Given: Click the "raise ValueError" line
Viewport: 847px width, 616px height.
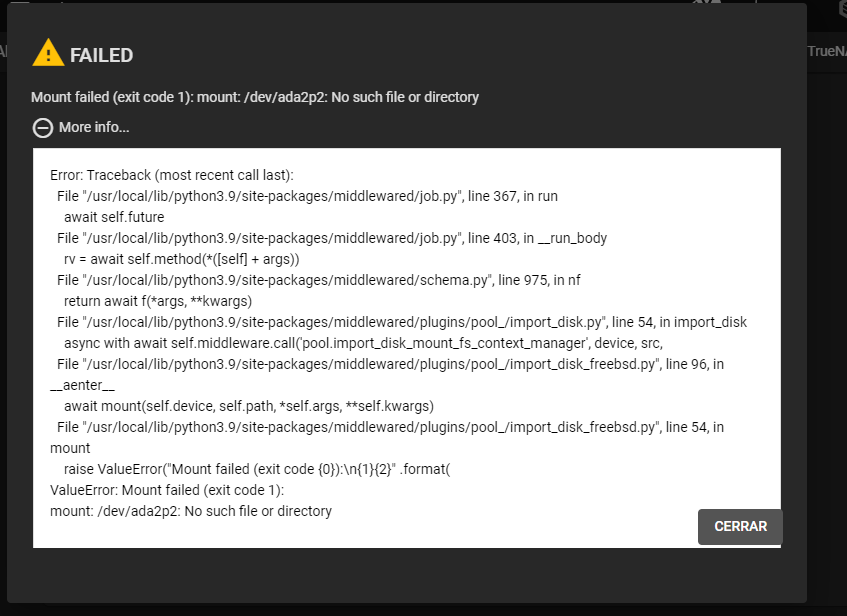Looking at the screenshot, I should 257,469.
